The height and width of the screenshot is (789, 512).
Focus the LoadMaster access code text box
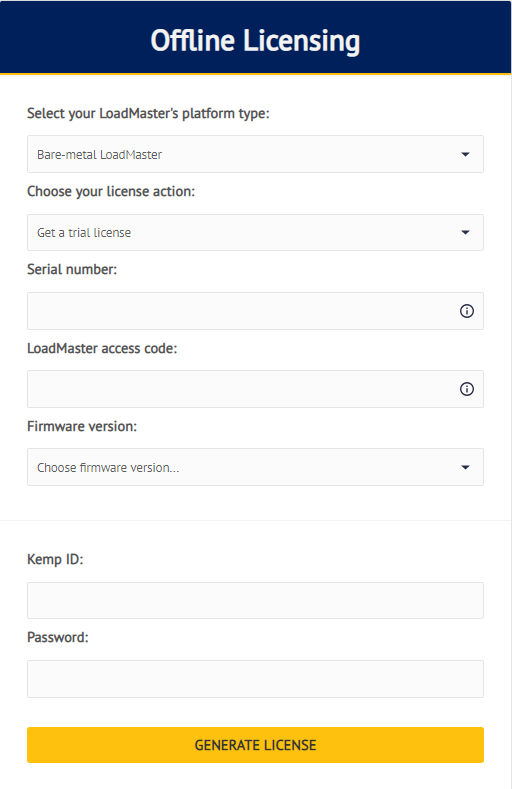tap(255, 389)
